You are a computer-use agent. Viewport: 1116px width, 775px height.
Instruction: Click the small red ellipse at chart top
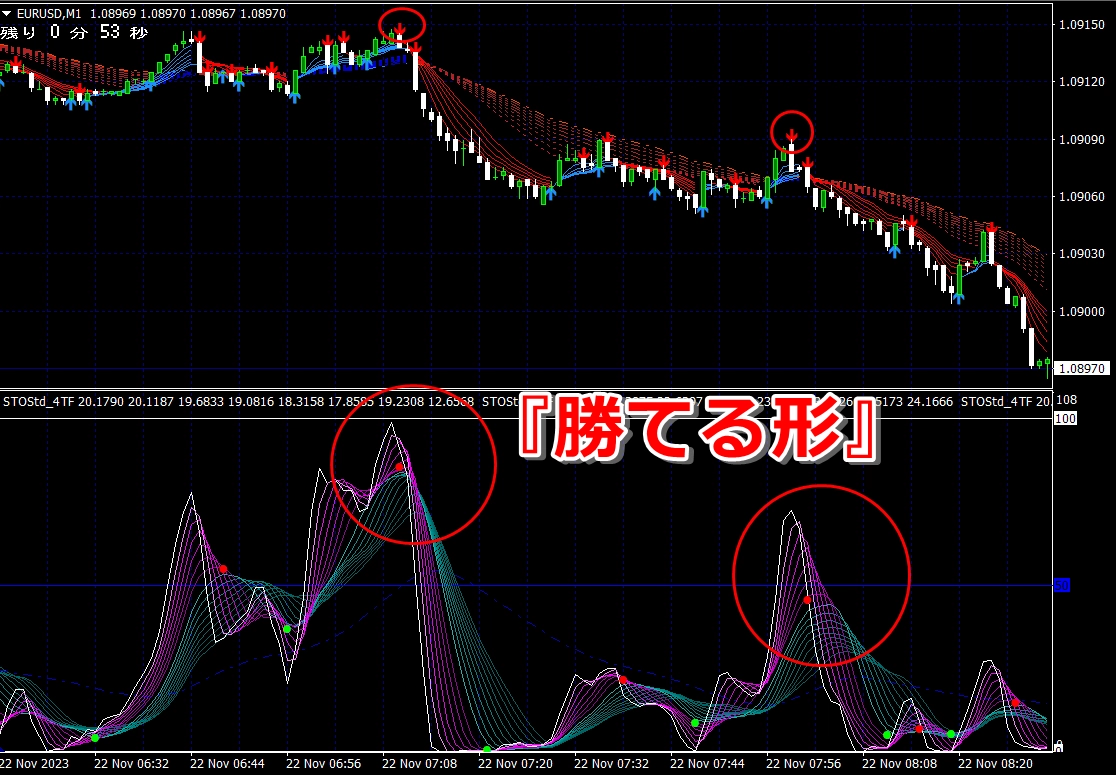pos(402,26)
